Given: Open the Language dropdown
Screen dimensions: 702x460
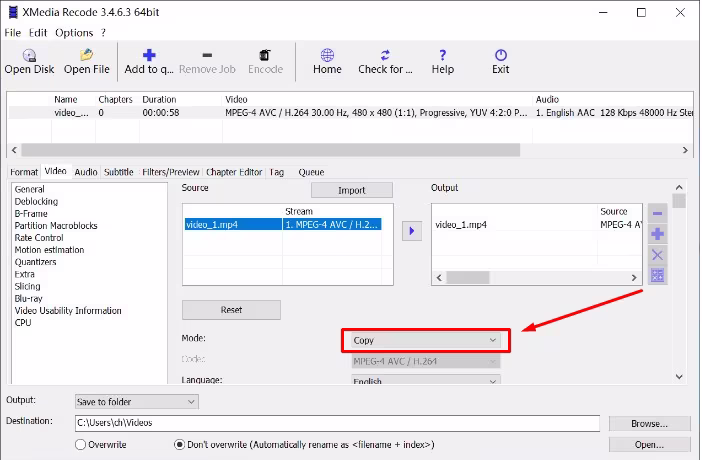Looking at the screenshot, I should [425, 380].
